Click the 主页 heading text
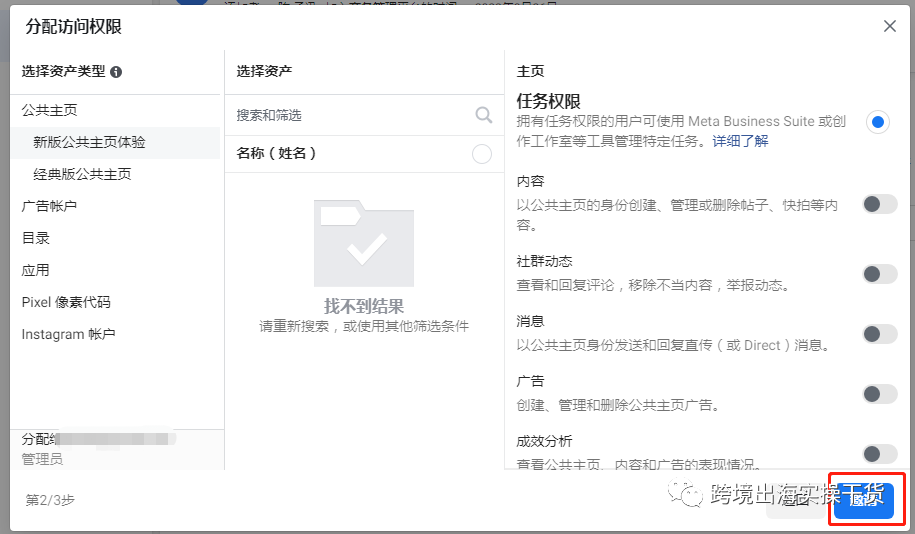The image size is (915, 534). click(x=530, y=71)
